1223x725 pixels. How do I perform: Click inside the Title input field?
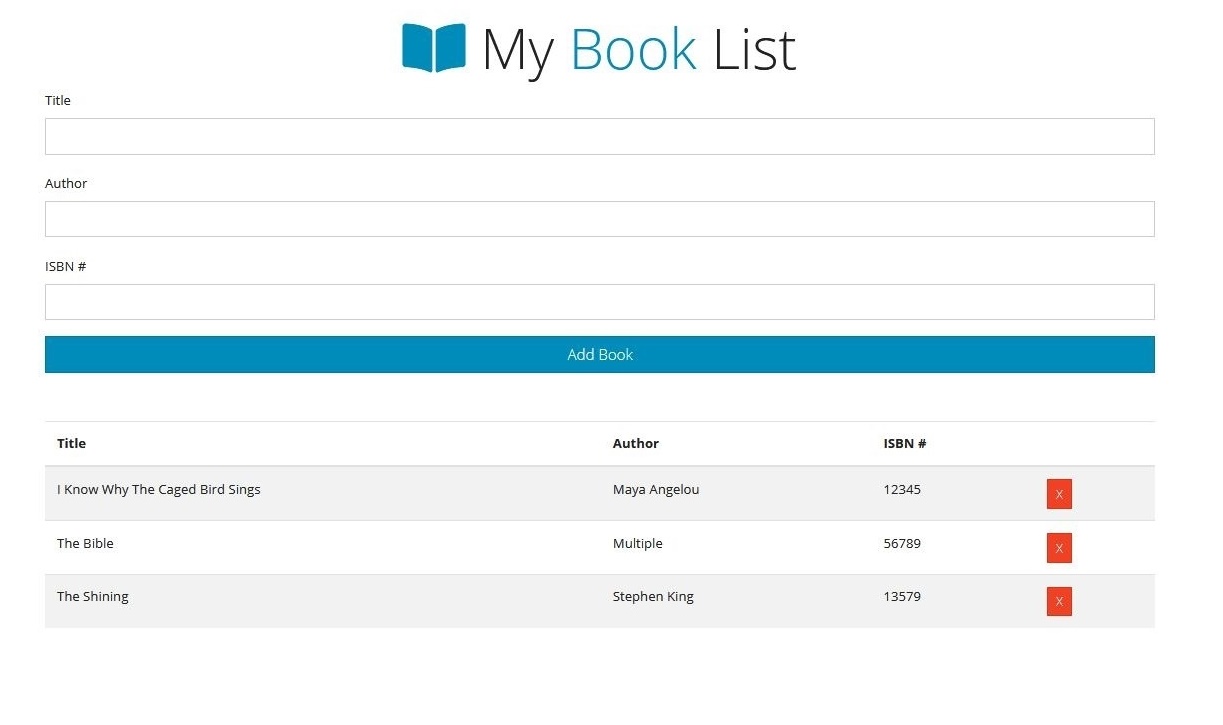599,136
